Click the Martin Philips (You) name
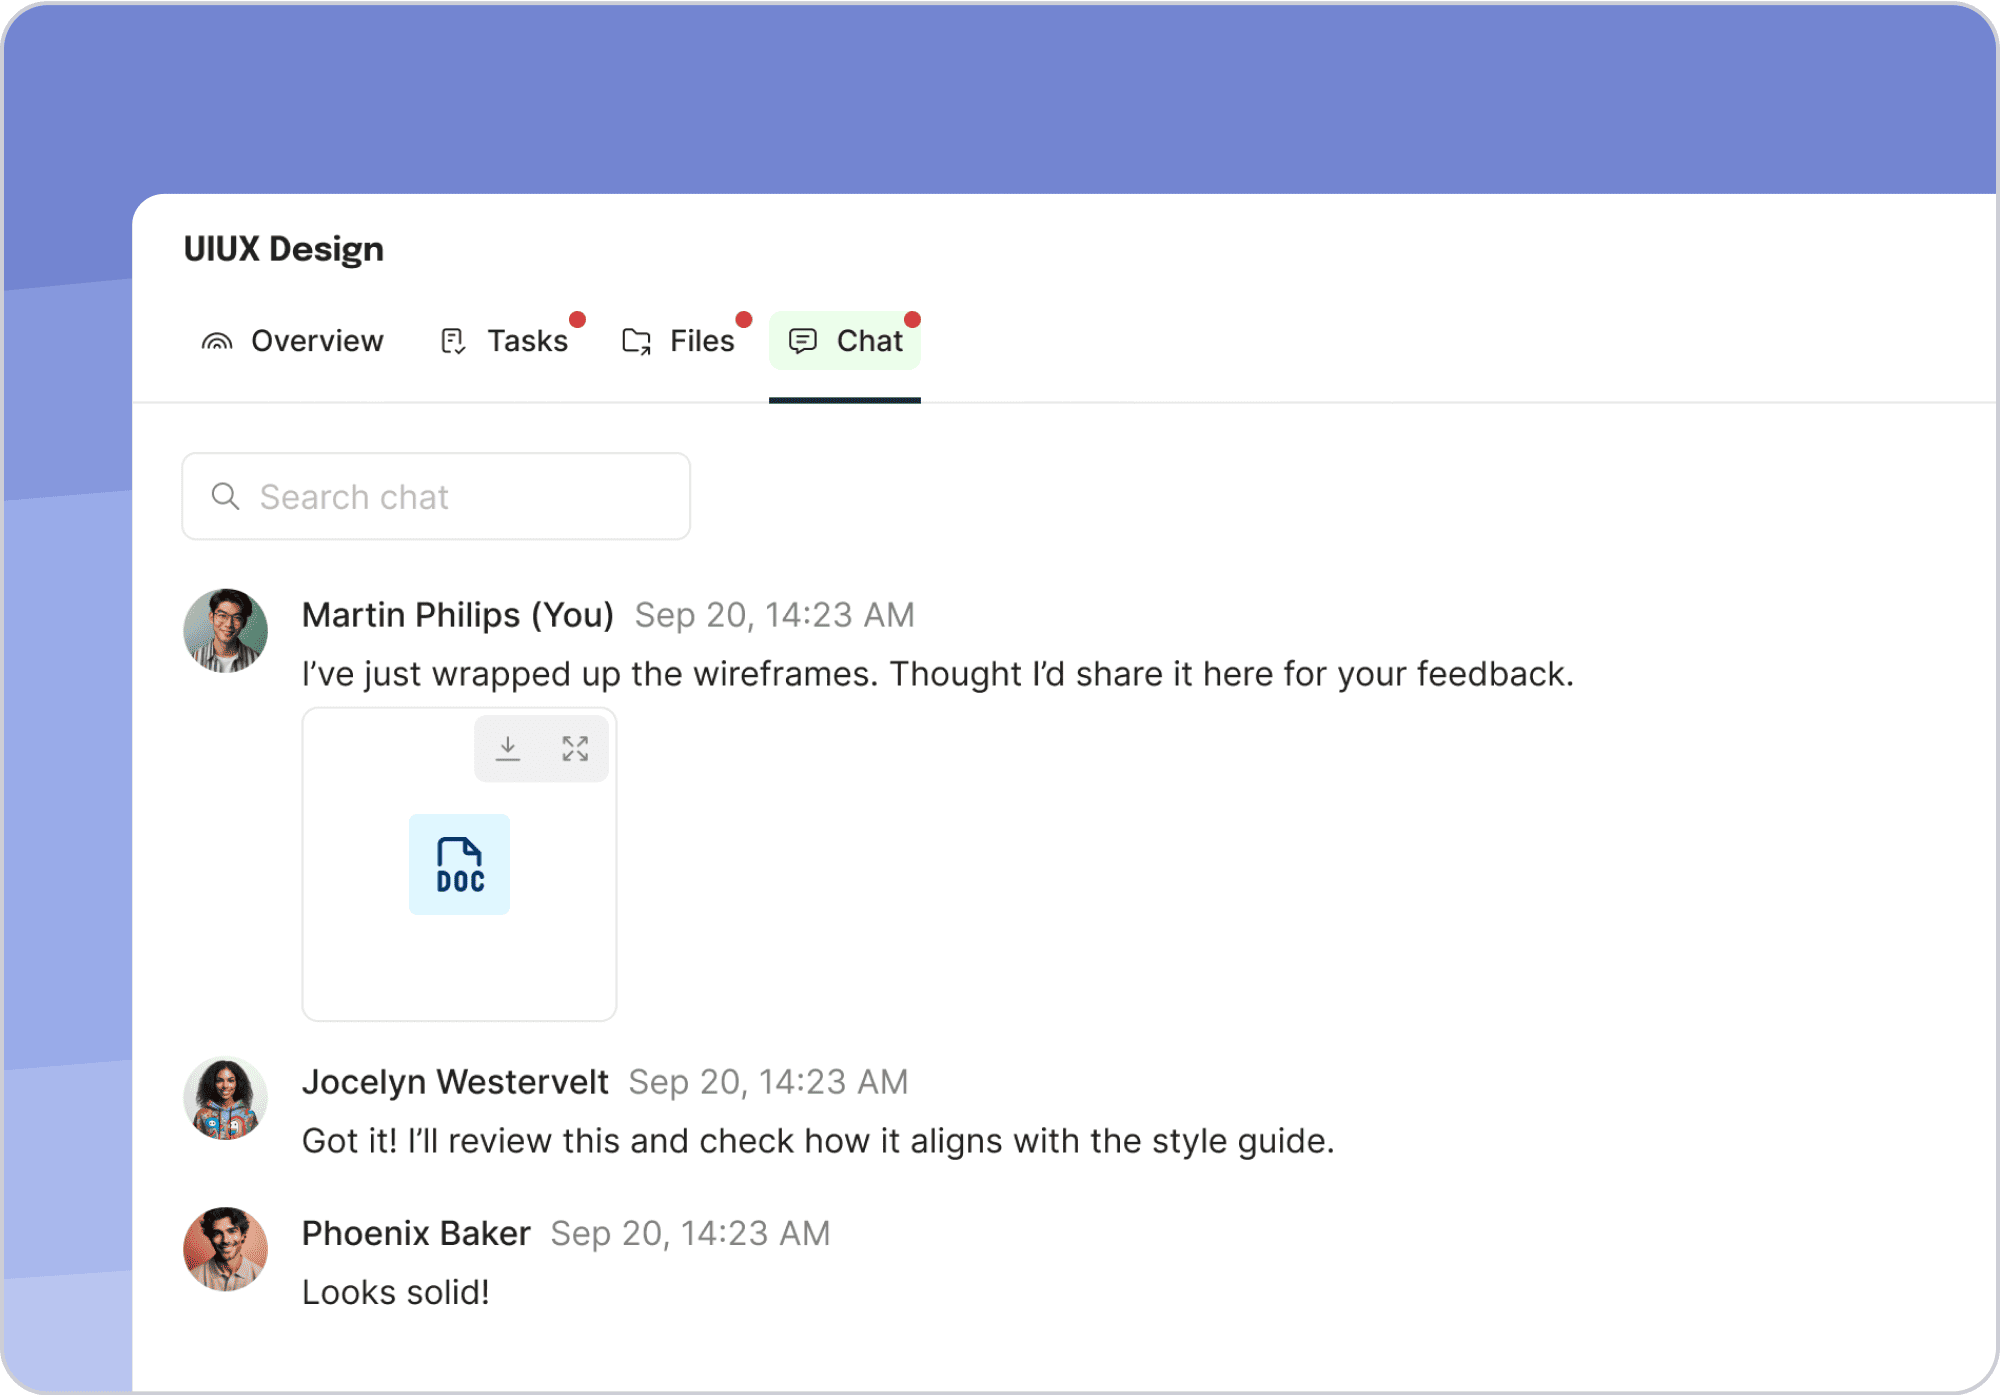 (458, 615)
